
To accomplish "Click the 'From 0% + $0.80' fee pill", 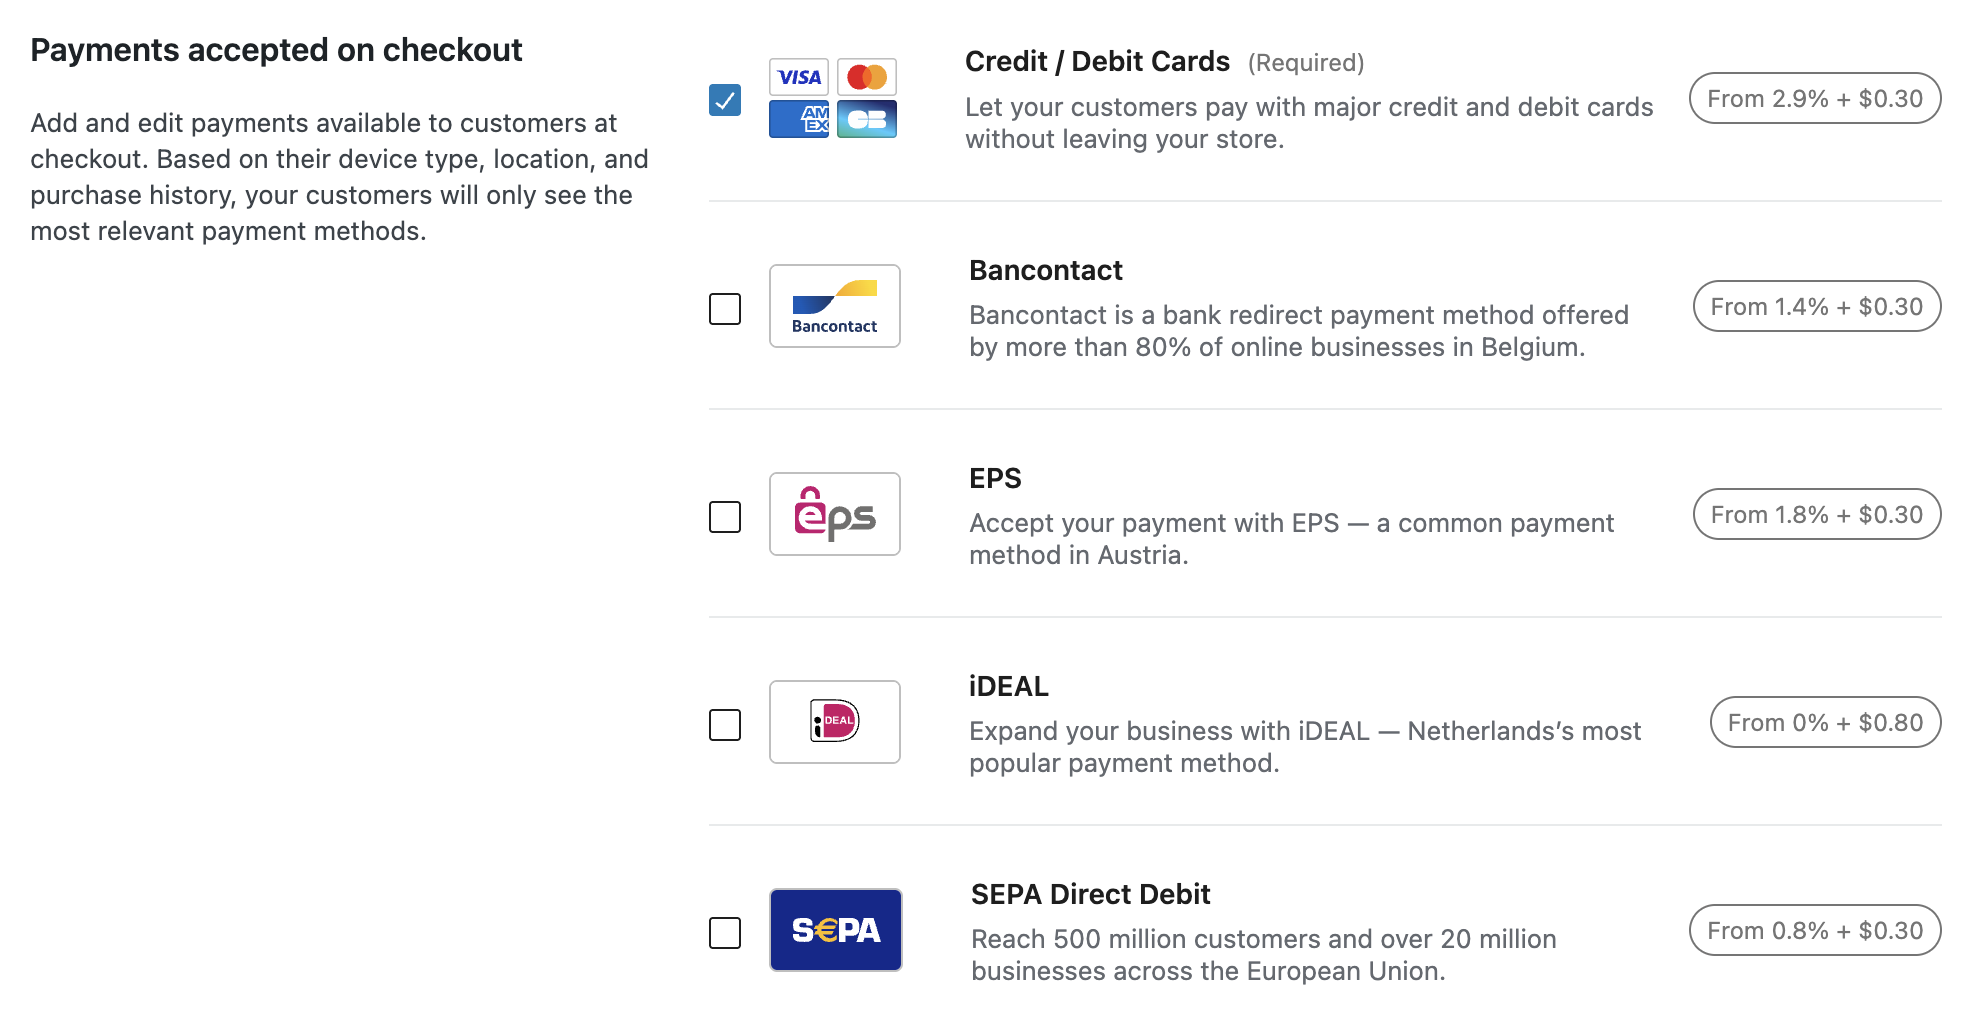I will point(1825,722).
